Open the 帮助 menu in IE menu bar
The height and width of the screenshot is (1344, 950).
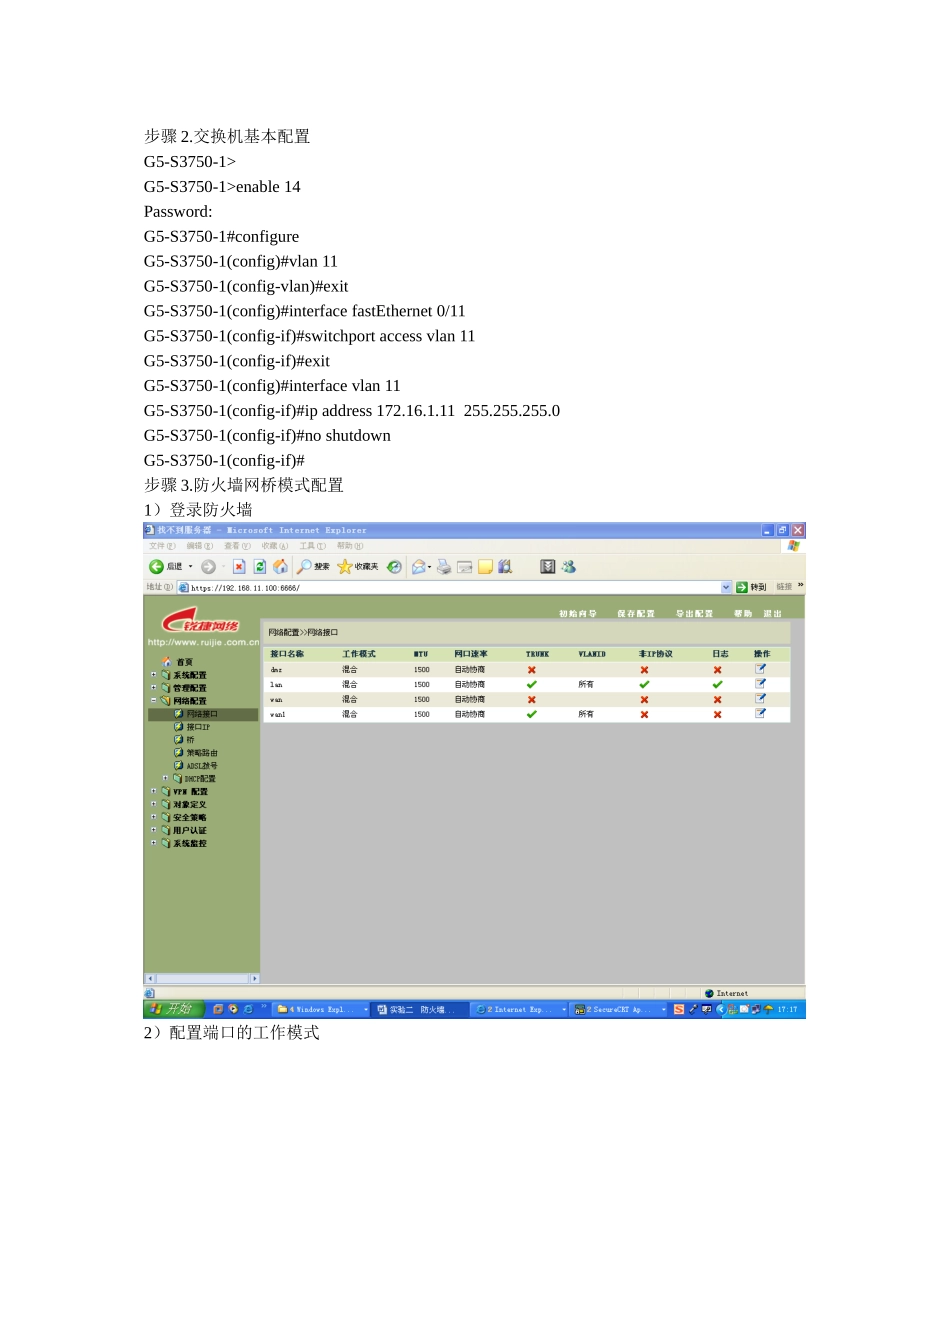350,546
